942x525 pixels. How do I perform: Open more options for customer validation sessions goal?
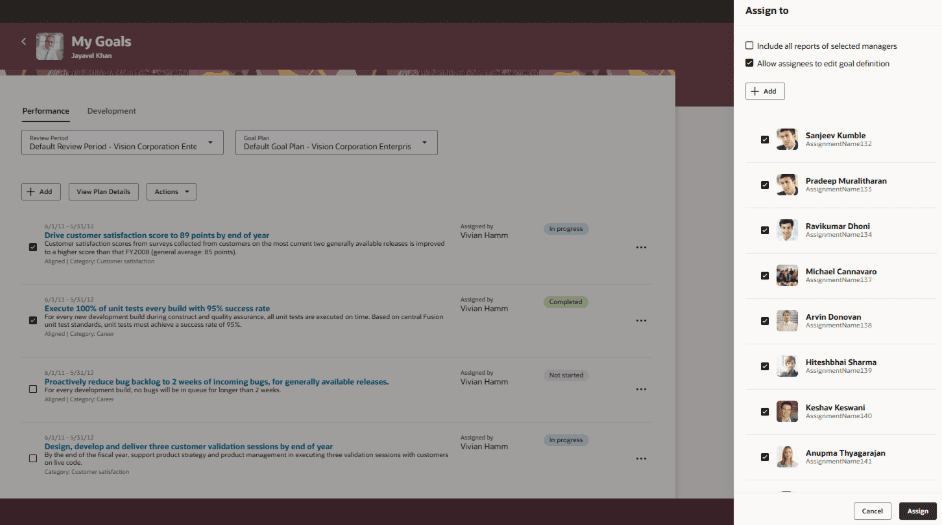tap(641, 459)
